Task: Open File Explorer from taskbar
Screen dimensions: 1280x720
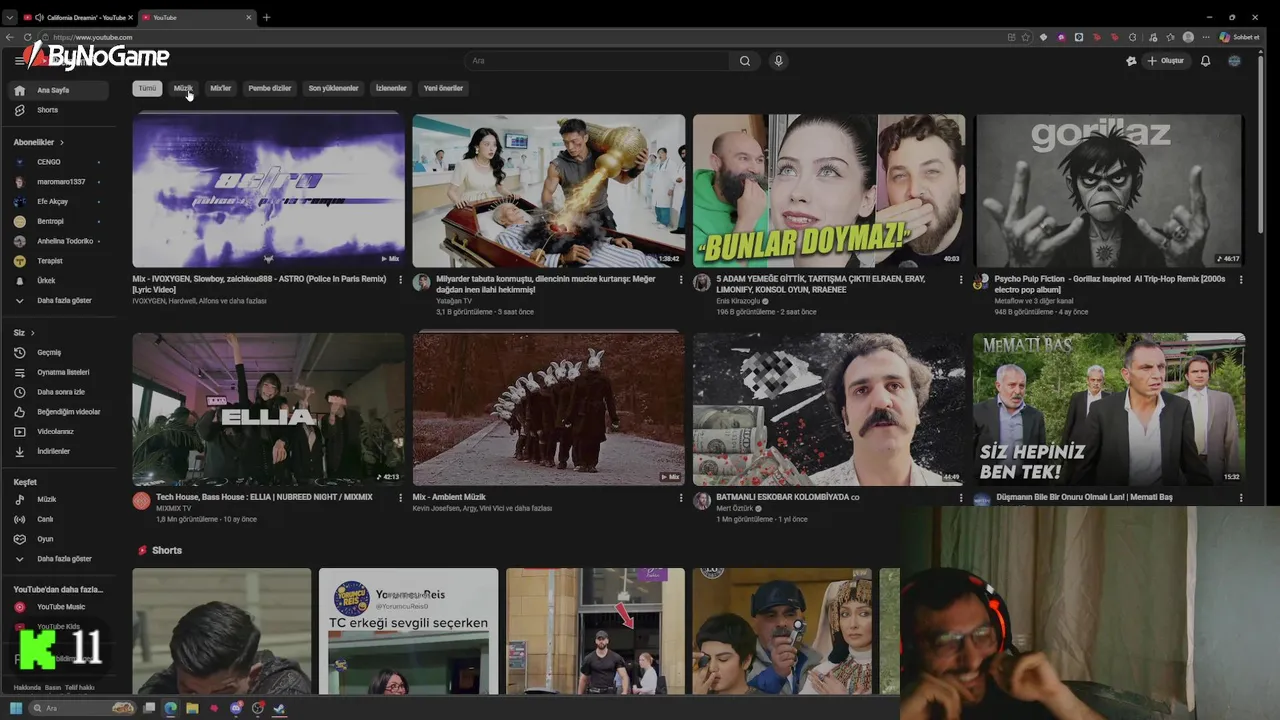Action: (192, 708)
